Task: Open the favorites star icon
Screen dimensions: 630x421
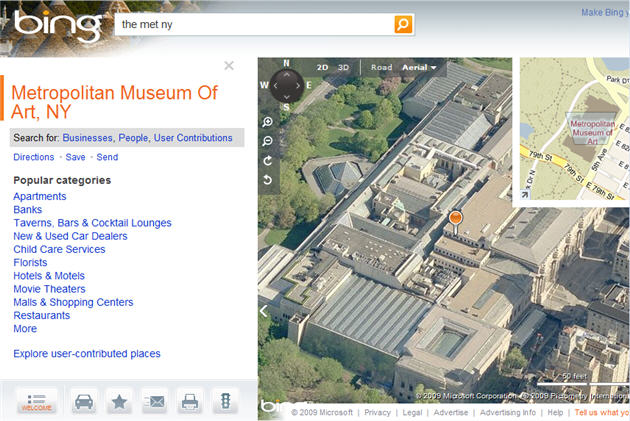Action: click(119, 402)
